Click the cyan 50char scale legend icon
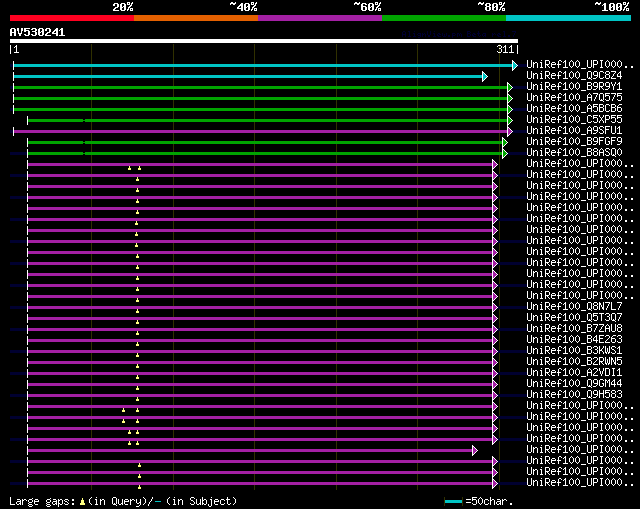 click(454, 501)
